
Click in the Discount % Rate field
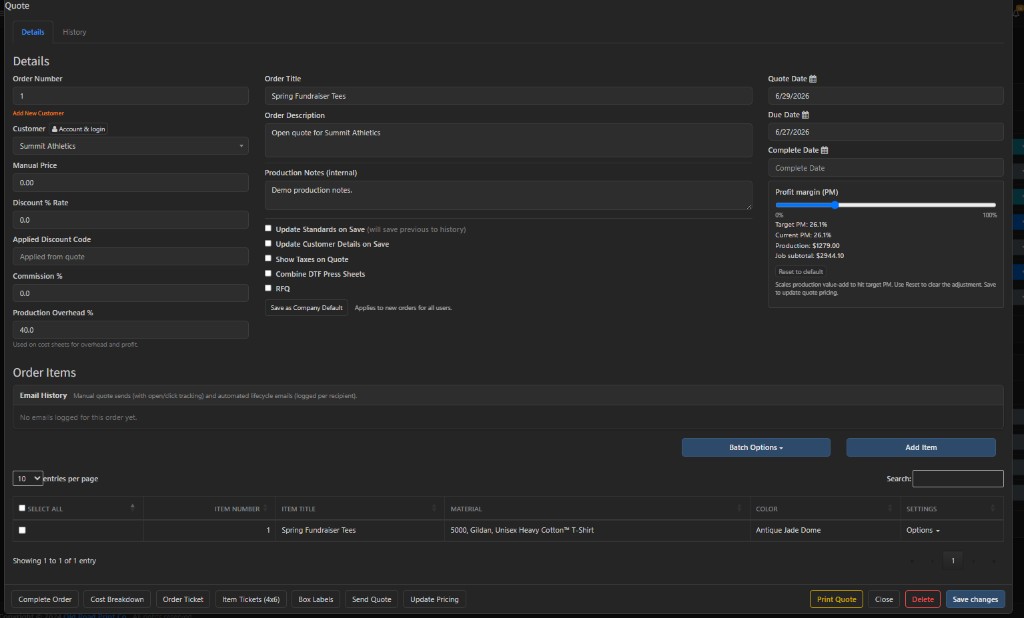131,220
